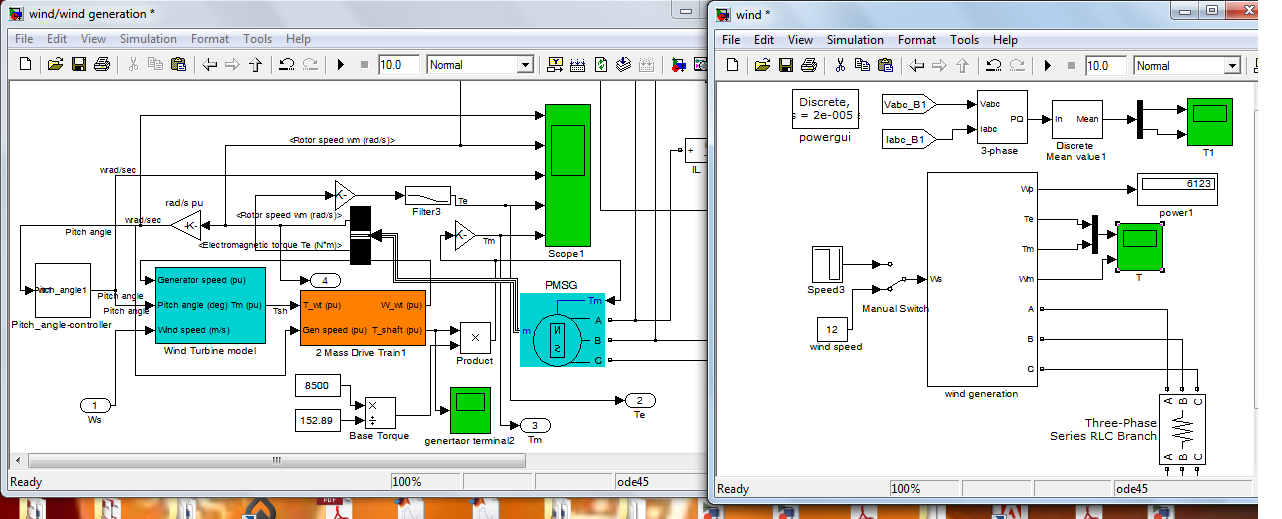Click Cut scissors icon in wind window
1282x519 pixels.
click(840, 65)
